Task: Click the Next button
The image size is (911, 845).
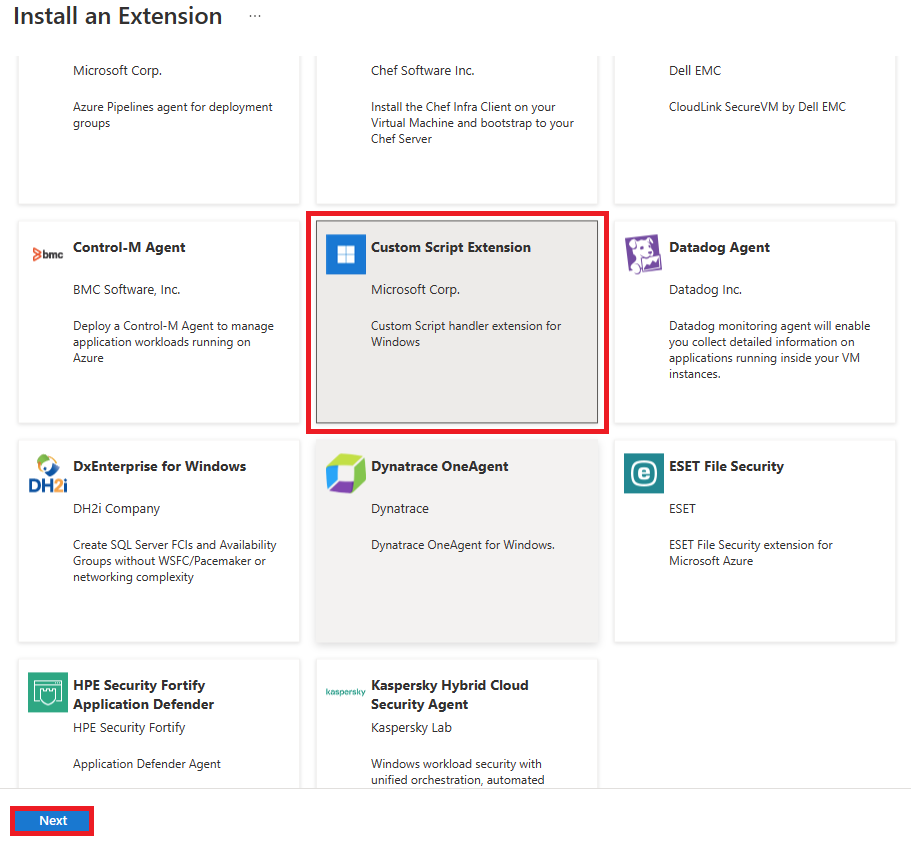Action: coord(52,821)
